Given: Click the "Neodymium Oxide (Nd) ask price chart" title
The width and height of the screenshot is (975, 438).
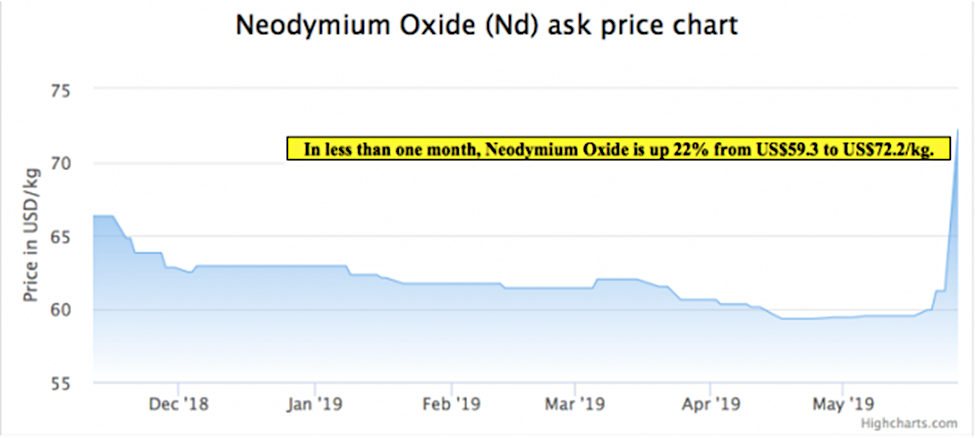Looking at the screenshot, I should [x=487, y=26].
